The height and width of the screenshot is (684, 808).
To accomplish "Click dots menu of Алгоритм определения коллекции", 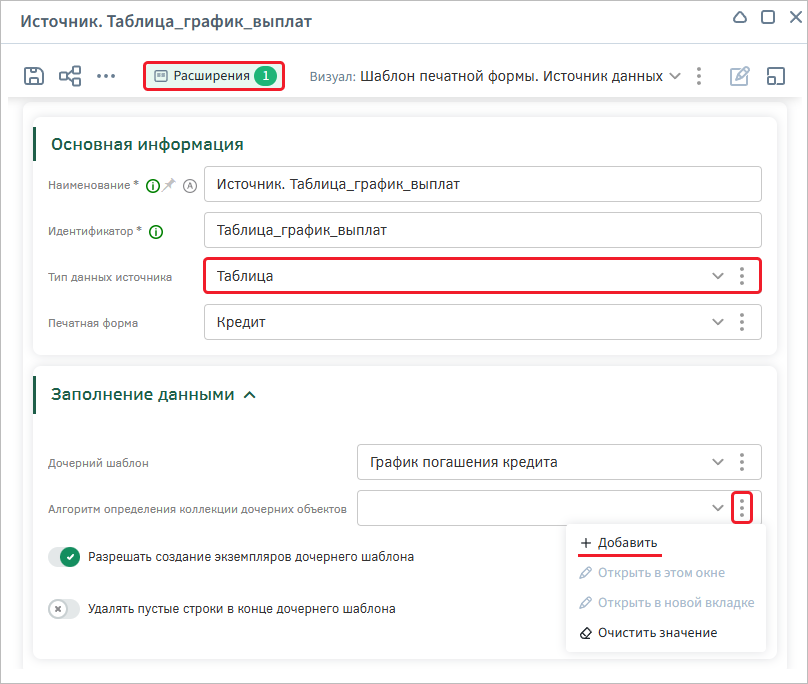I will pos(742,508).
